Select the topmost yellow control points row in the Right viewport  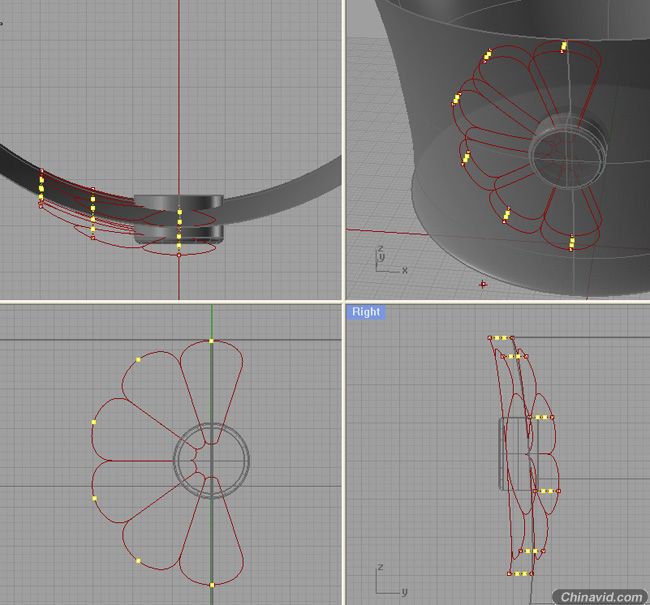[501, 338]
